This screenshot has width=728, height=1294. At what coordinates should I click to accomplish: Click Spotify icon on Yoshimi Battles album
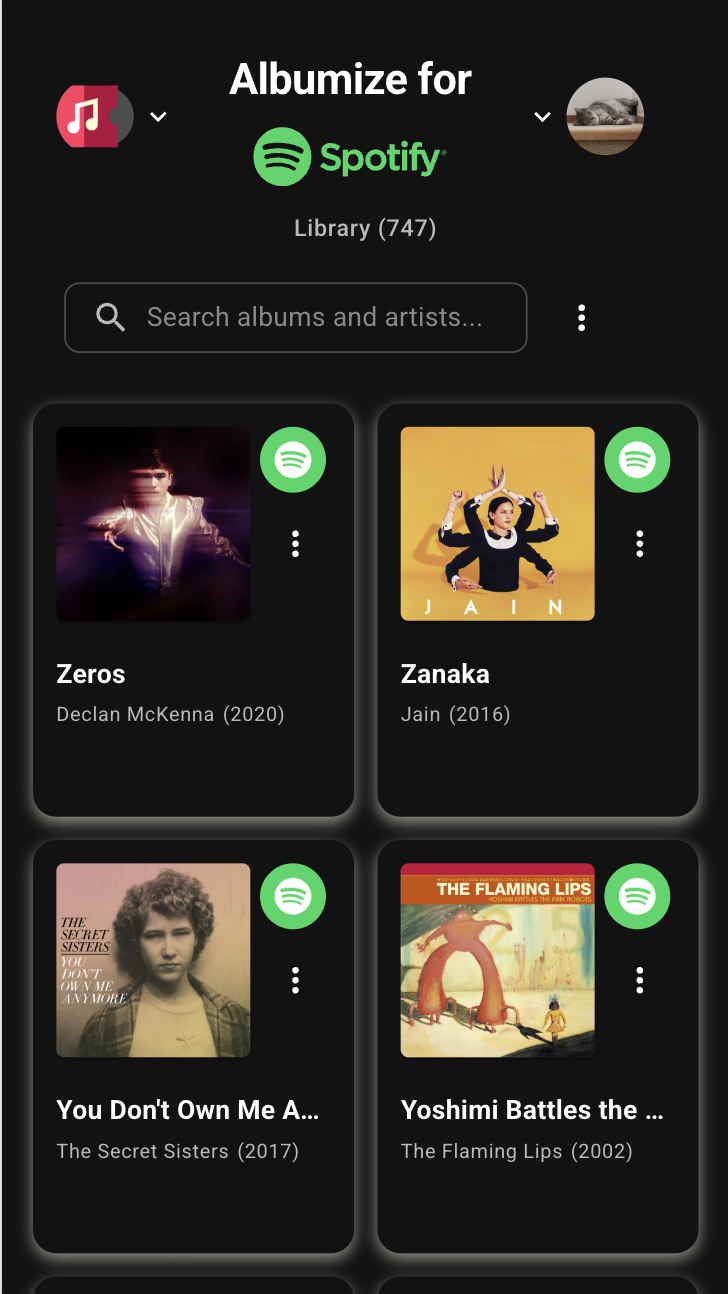pyautogui.click(x=637, y=896)
